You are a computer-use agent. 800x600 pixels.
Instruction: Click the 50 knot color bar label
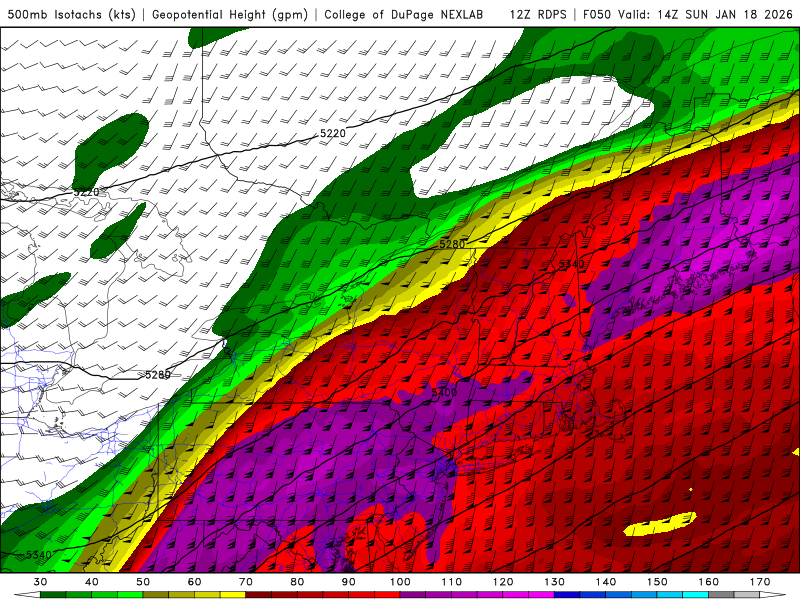[x=143, y=582]
